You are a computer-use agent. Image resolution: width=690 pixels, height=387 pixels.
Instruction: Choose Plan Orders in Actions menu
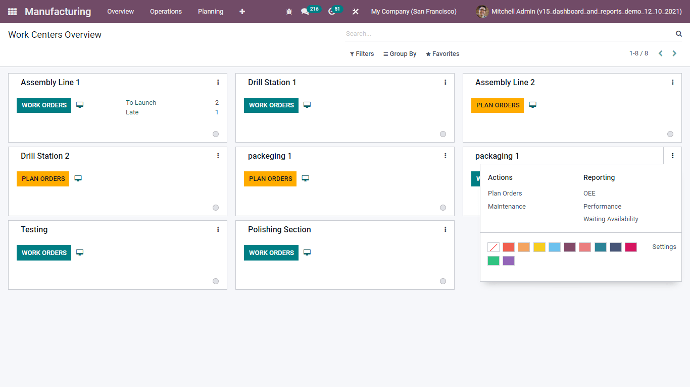pos(505,193)
